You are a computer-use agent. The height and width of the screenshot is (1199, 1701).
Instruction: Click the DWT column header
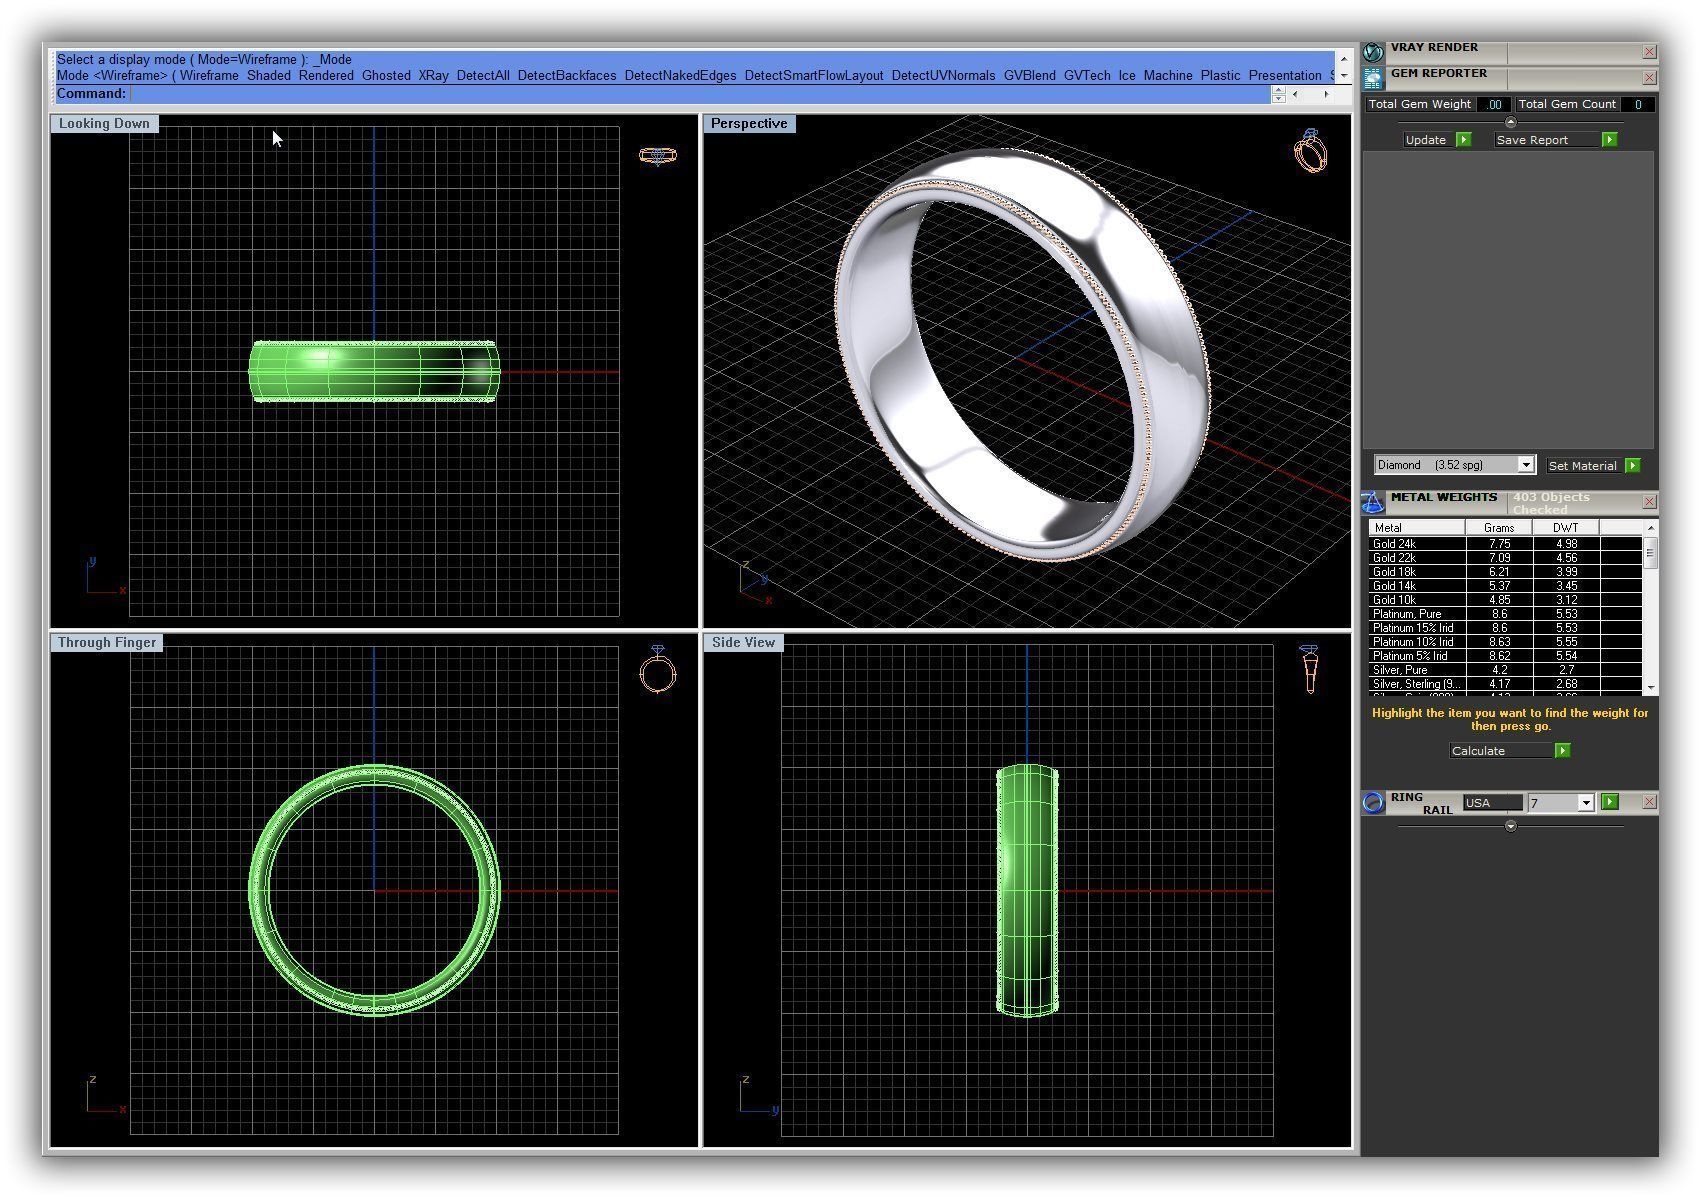[1566, 527]
